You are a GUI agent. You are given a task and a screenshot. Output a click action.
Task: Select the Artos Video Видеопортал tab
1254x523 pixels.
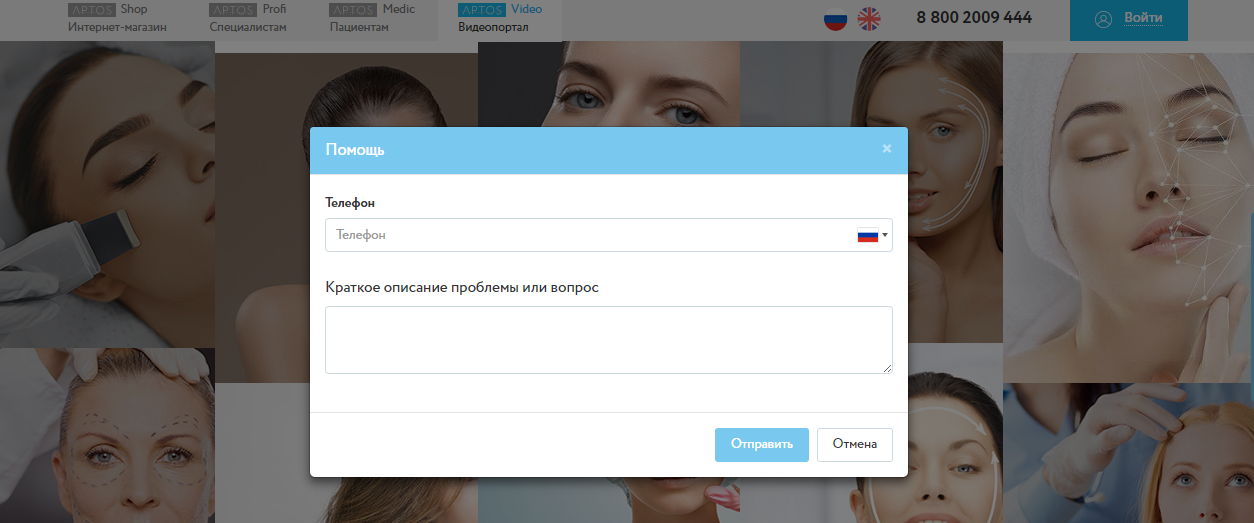click(x=500, y=18)
